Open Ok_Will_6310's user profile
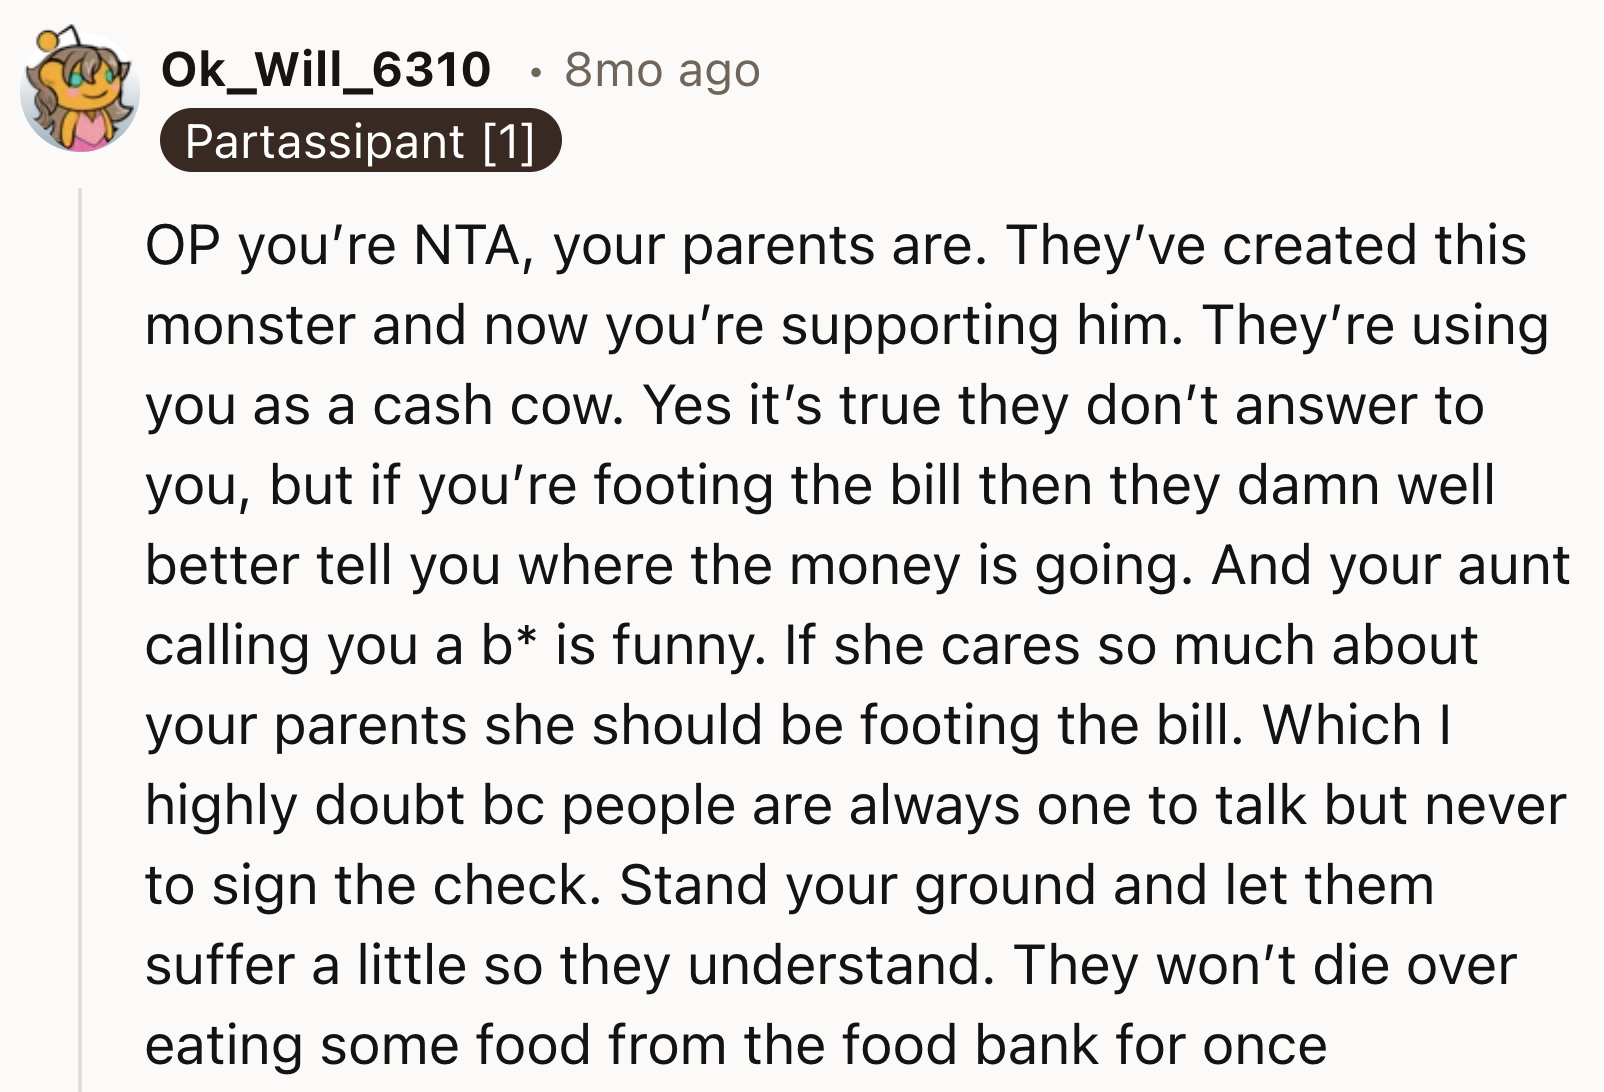Screen dimensions: 1604x1092 tap(327, 70)
